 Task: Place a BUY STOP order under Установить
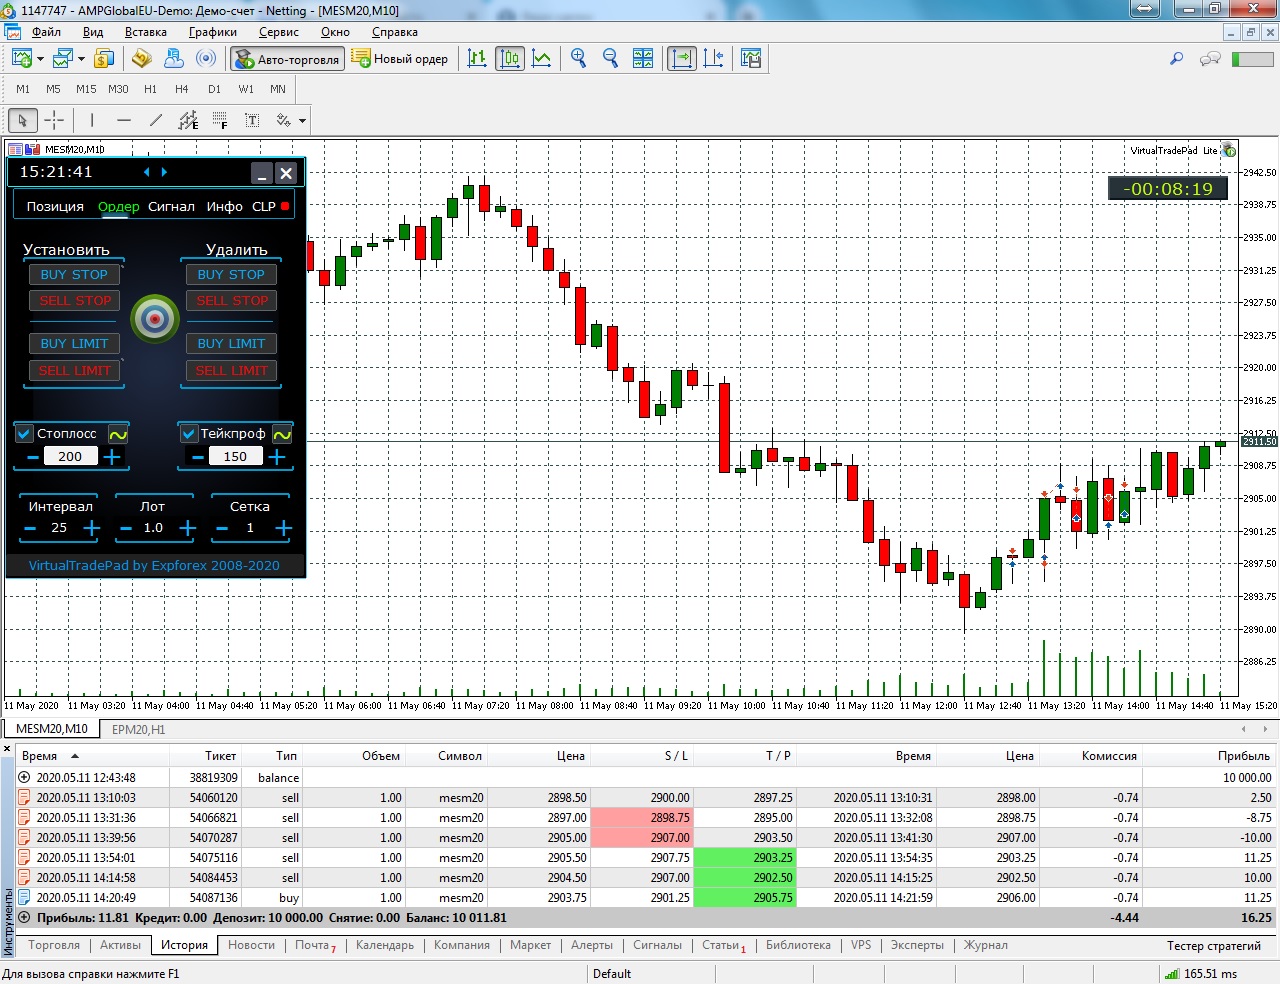(x=74, y=275)
